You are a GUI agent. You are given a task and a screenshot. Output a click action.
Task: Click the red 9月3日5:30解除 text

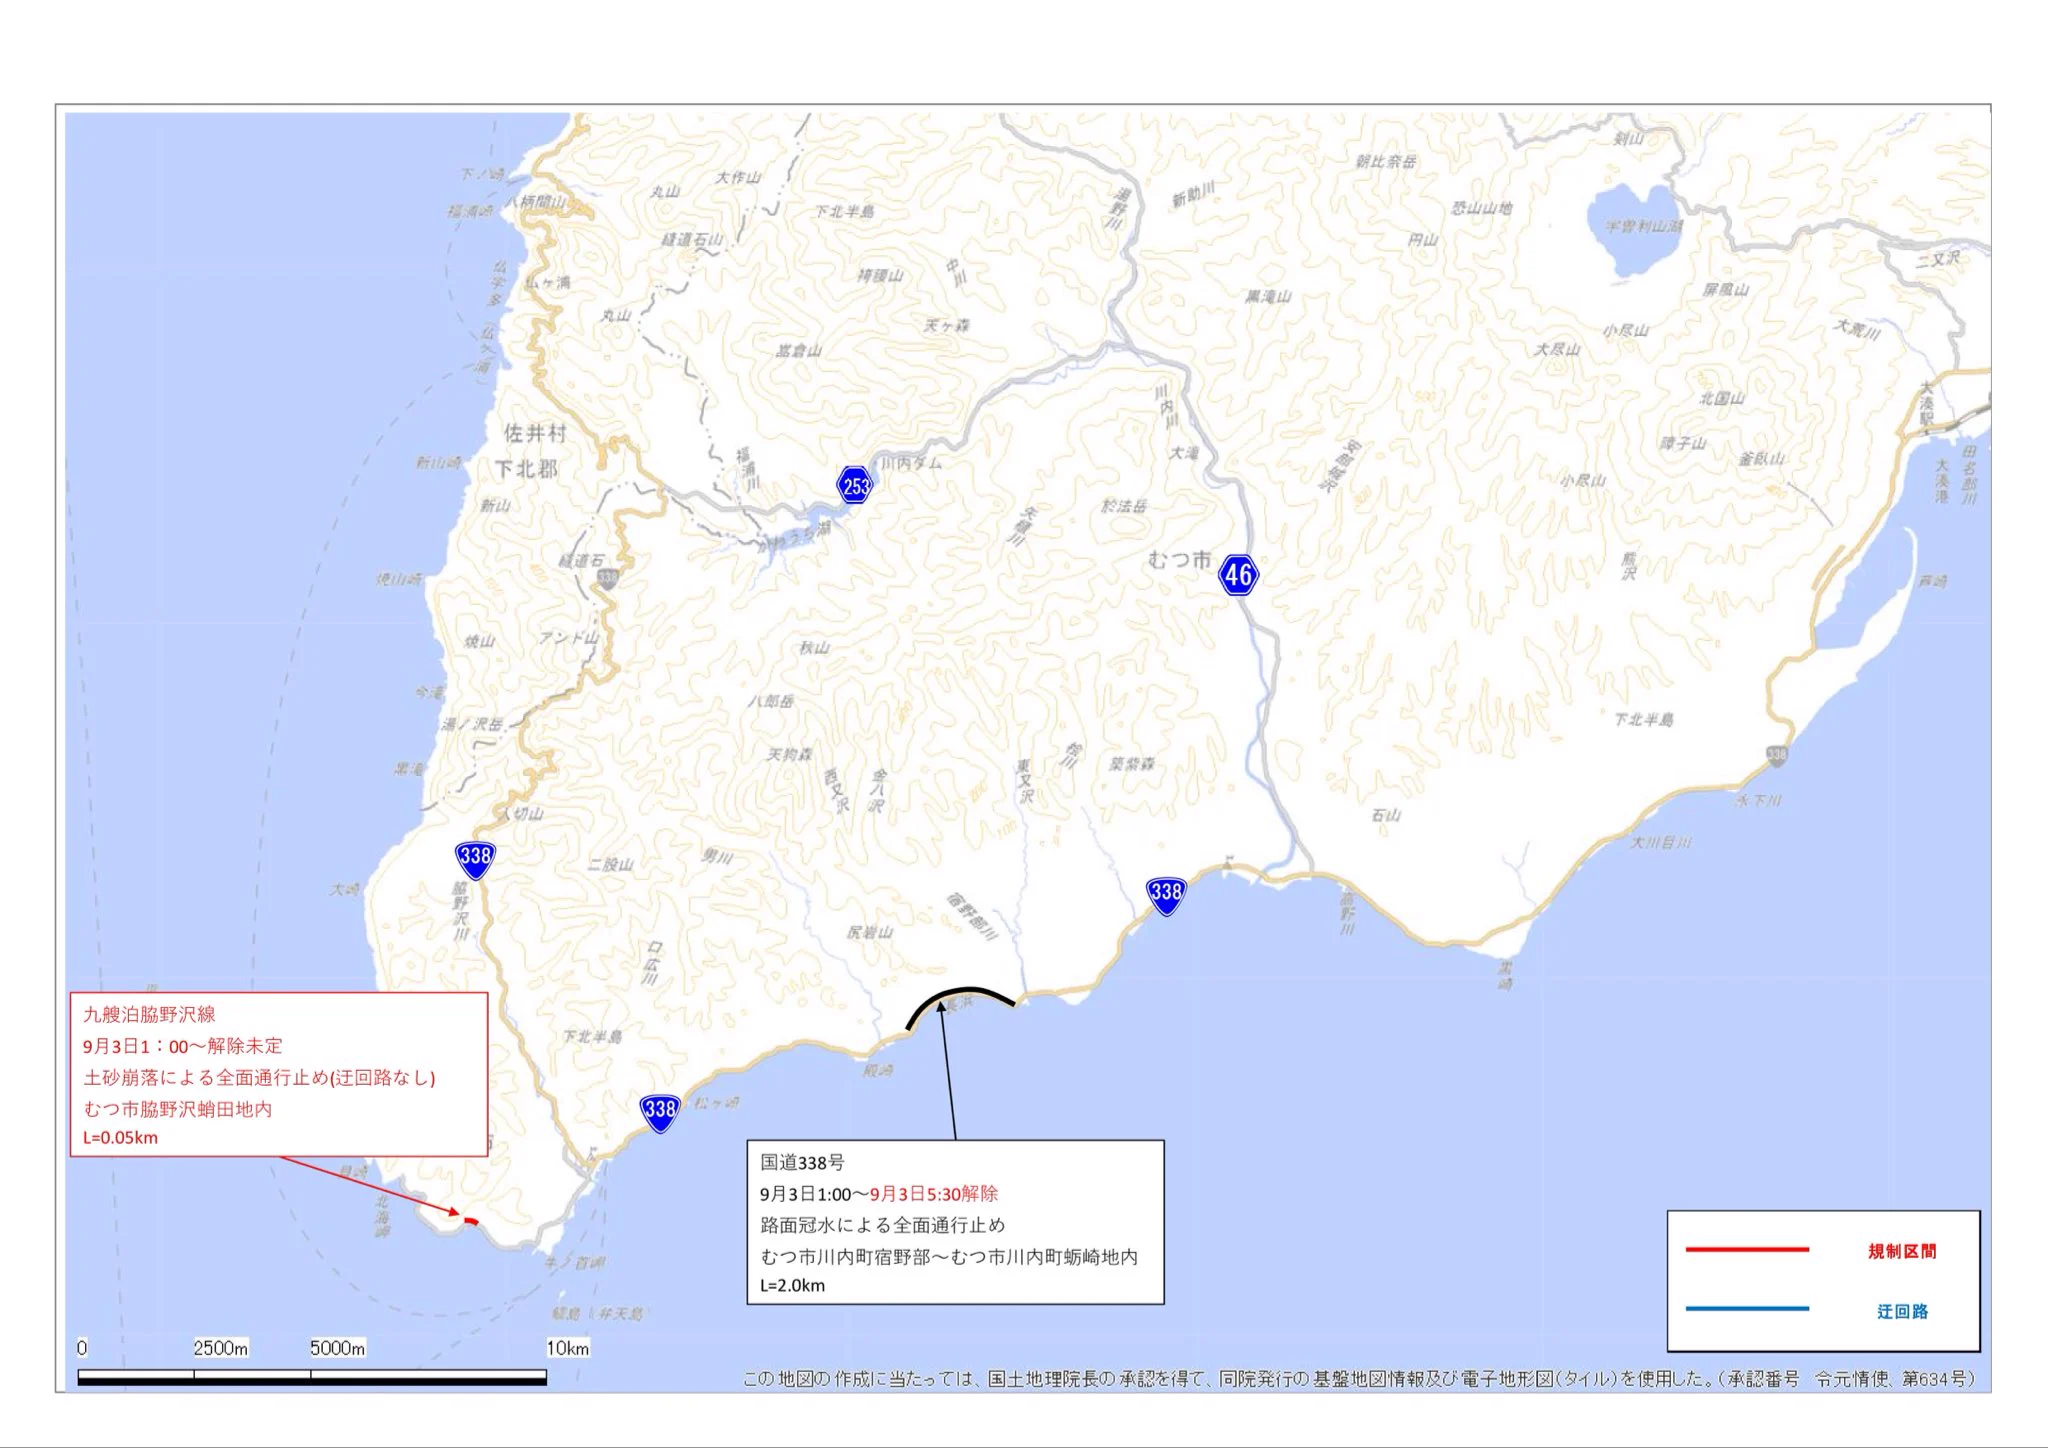click(x=934, y=1194)
